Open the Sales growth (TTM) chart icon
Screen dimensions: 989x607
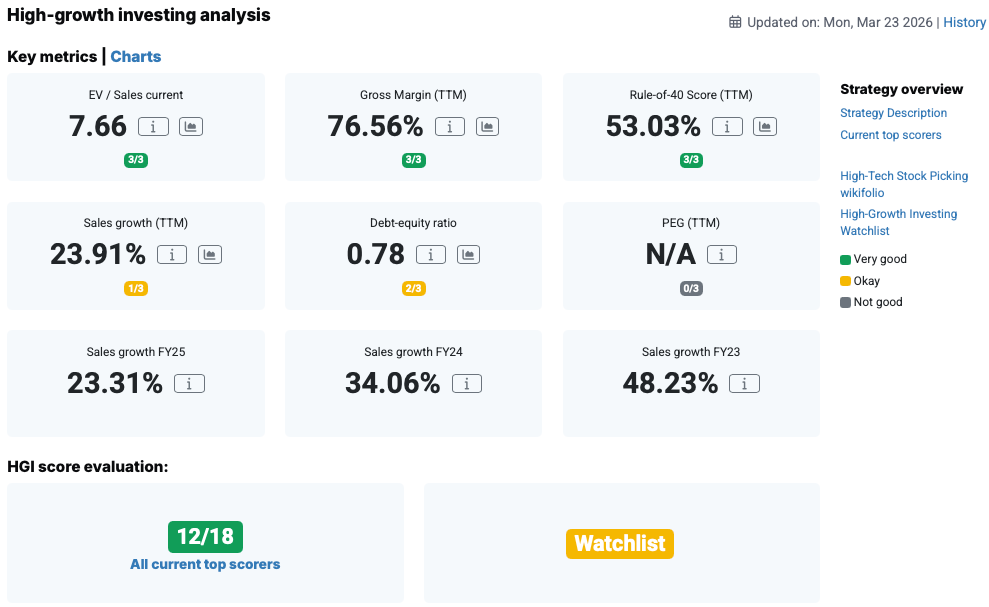click(209, 255)
